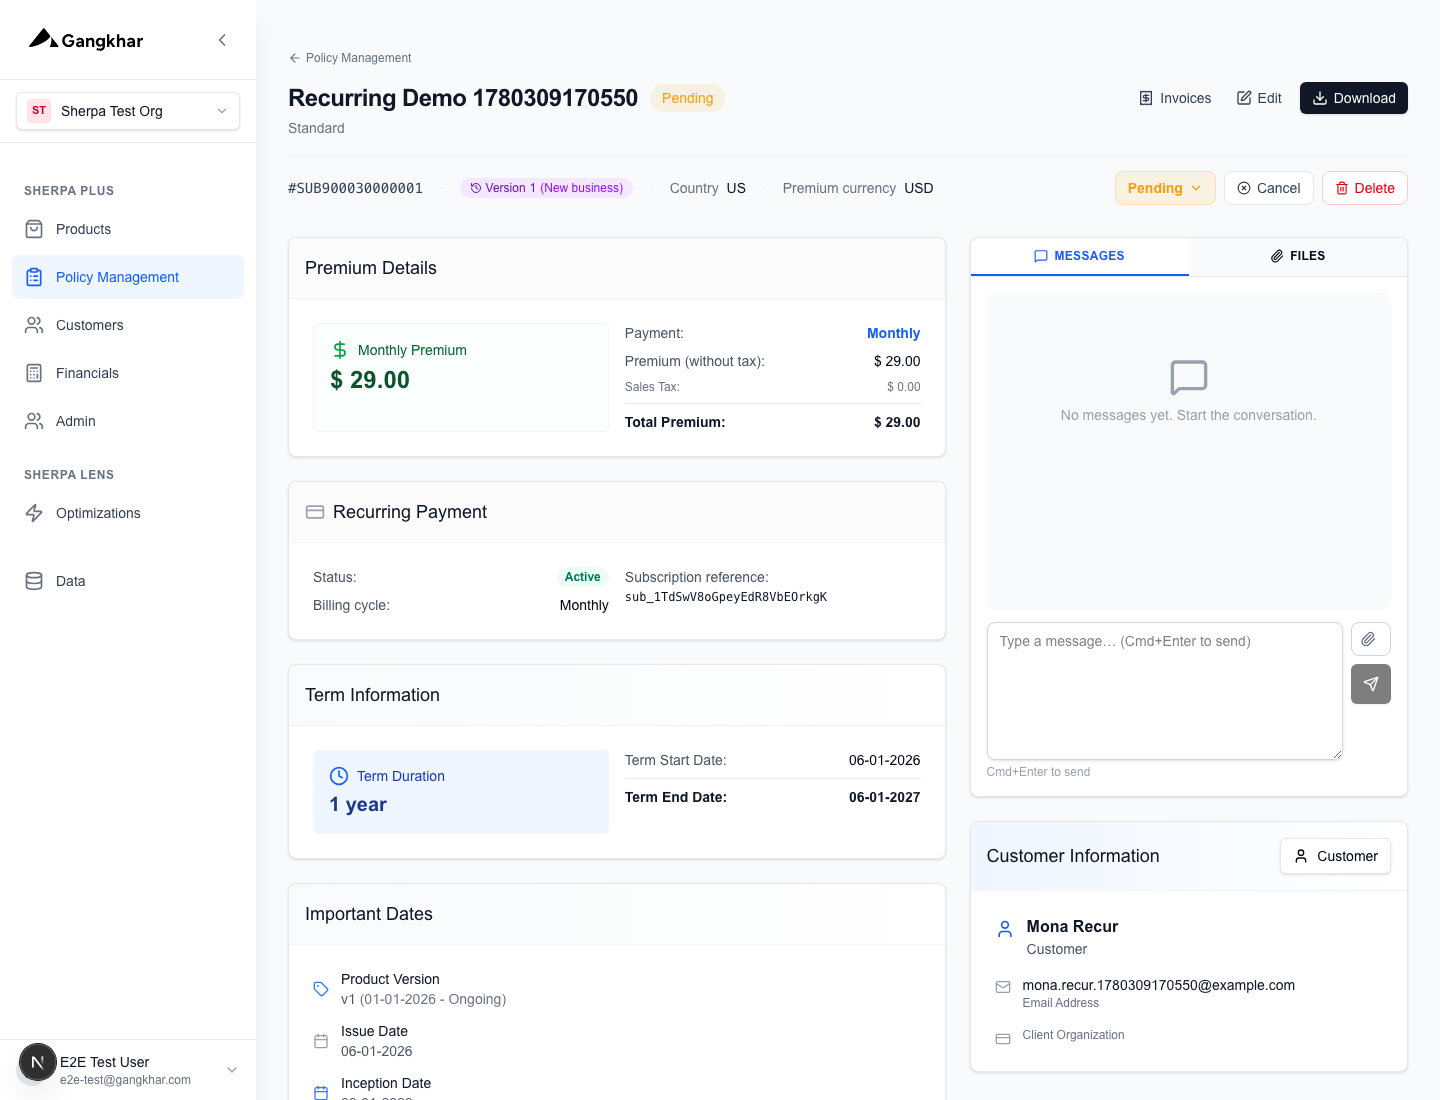
Task: Click the Premium currency USD value
Action: (x=919, y=188)
